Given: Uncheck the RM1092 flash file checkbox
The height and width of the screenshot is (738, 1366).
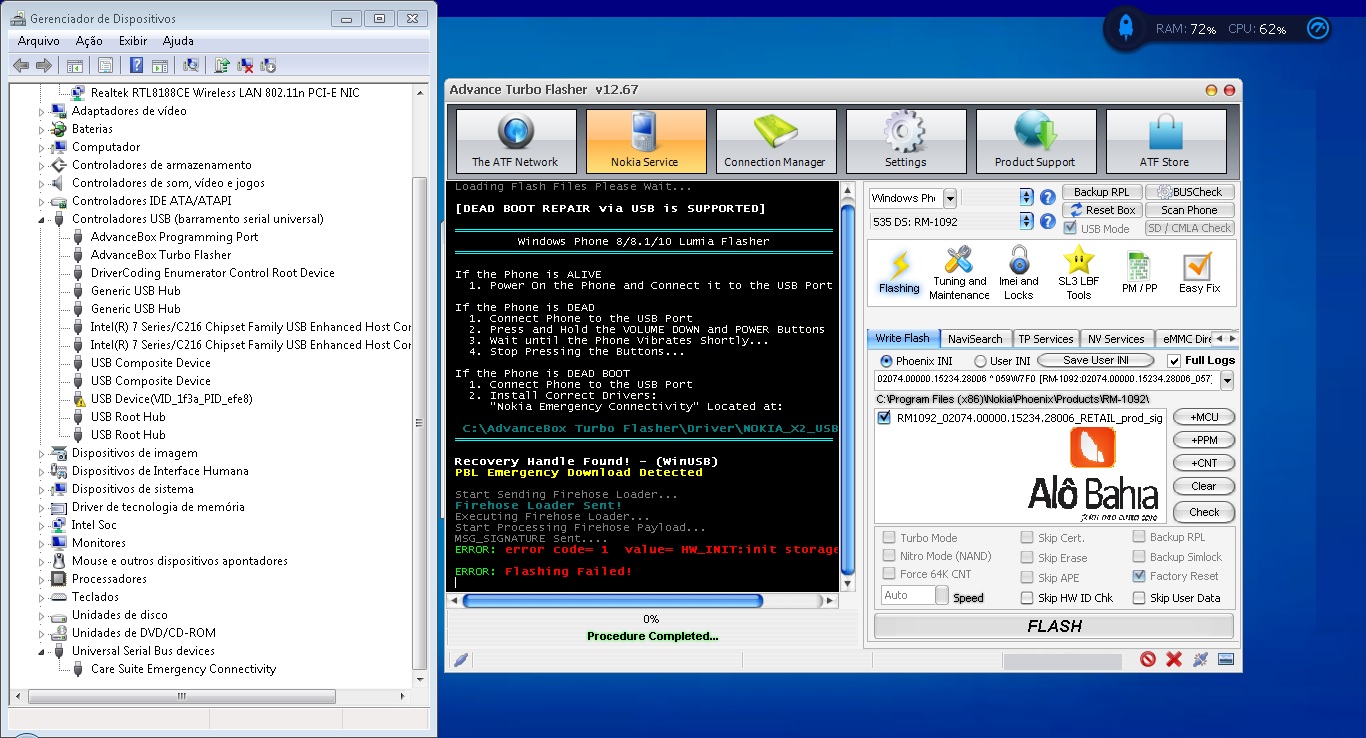Looking at the screenshot, I should point(884,418).
